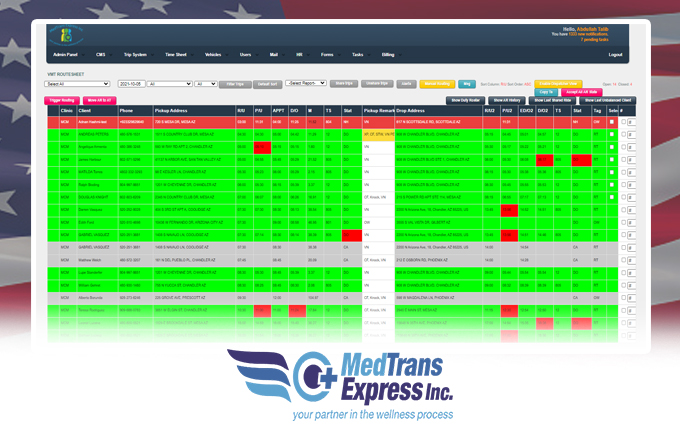Open the Forms menu

point(327,55)
